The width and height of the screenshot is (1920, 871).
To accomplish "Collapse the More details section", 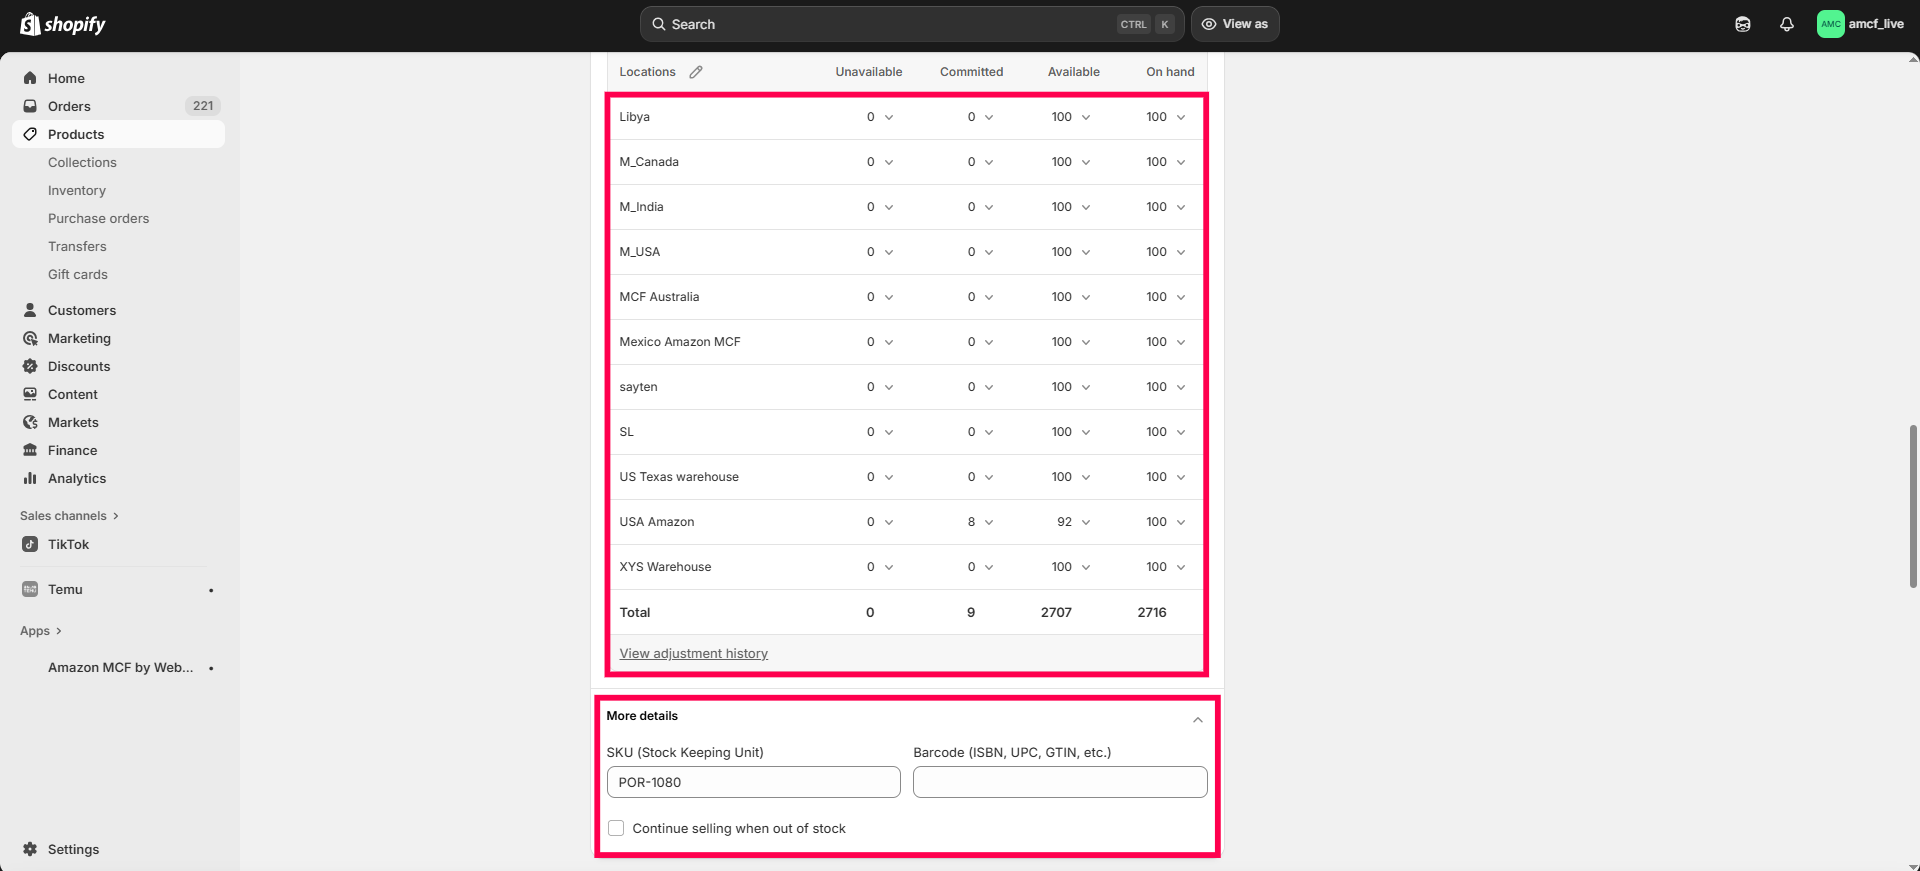I will [1197, 720].
